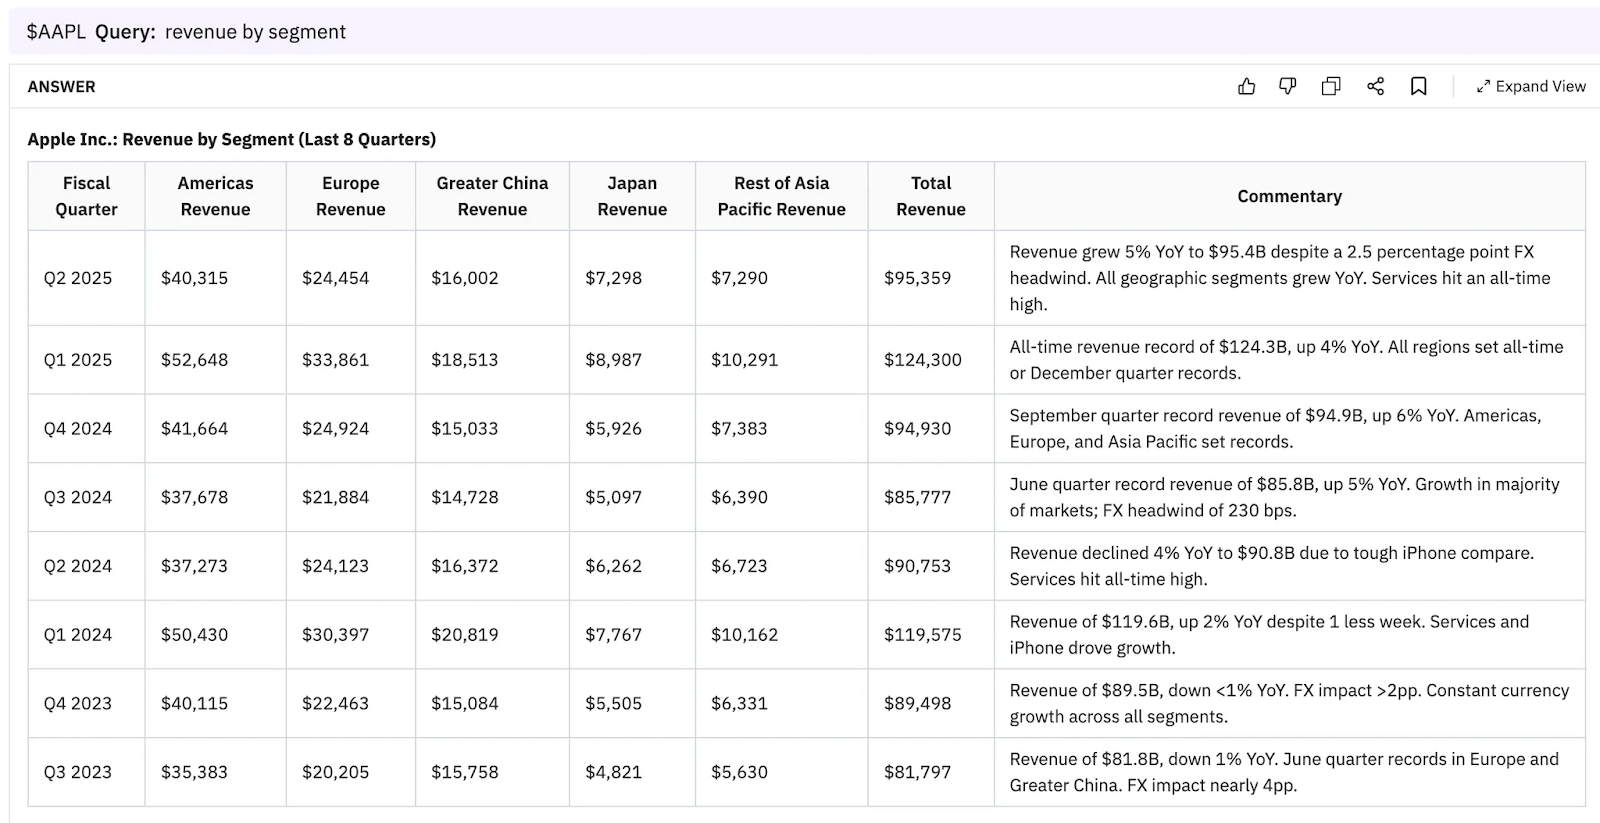Bookmark this answer
1600x823 pixels.
point(1418,87)
